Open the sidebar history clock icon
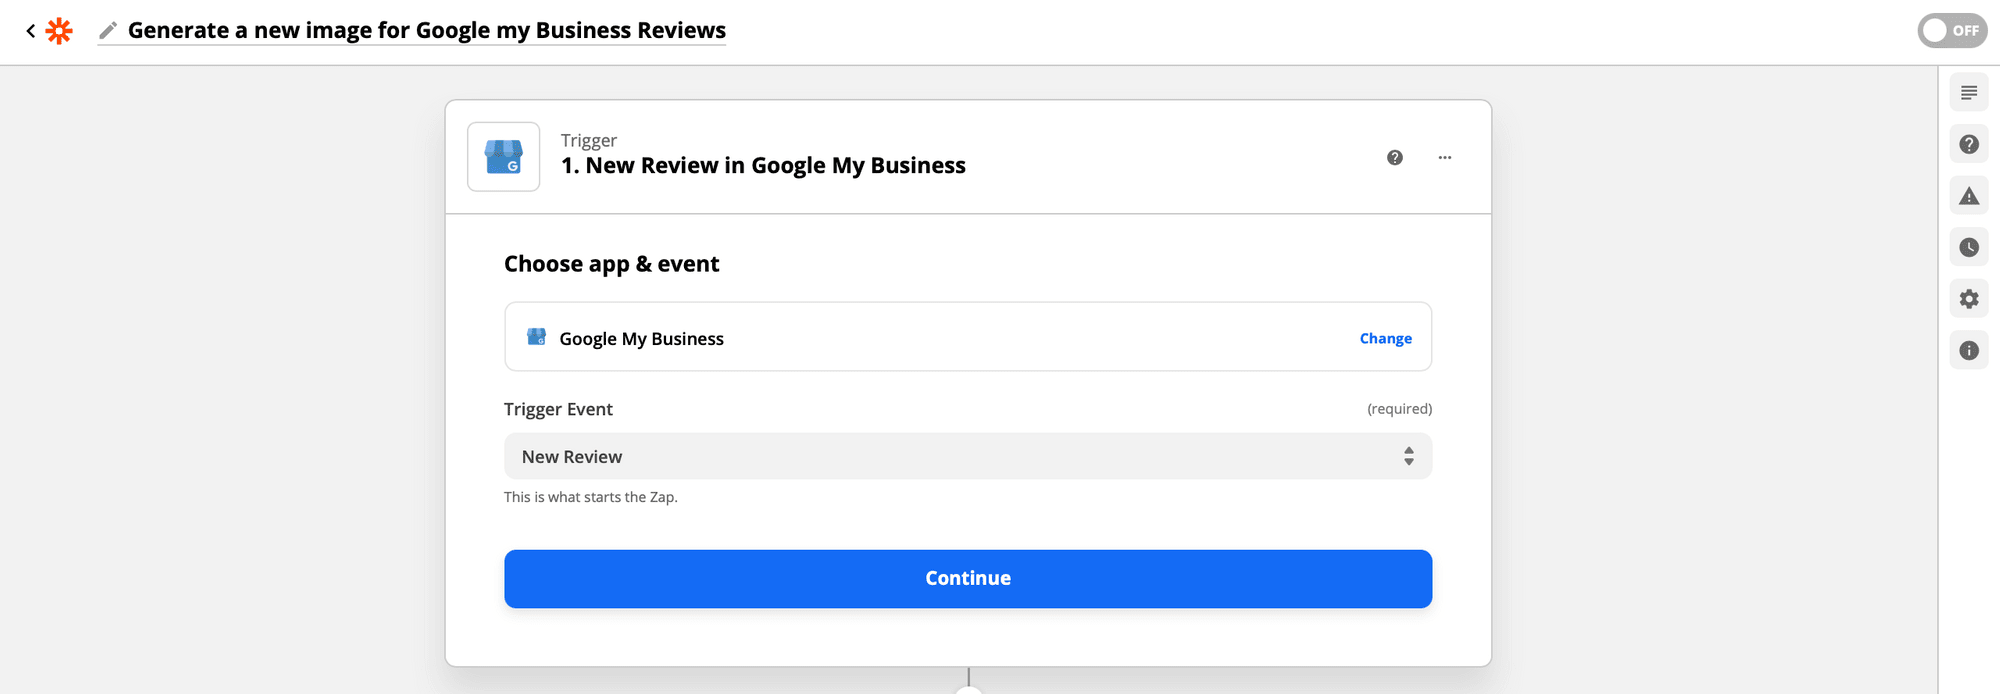This screenshot has height=694, width=2000. [1969, 247]
